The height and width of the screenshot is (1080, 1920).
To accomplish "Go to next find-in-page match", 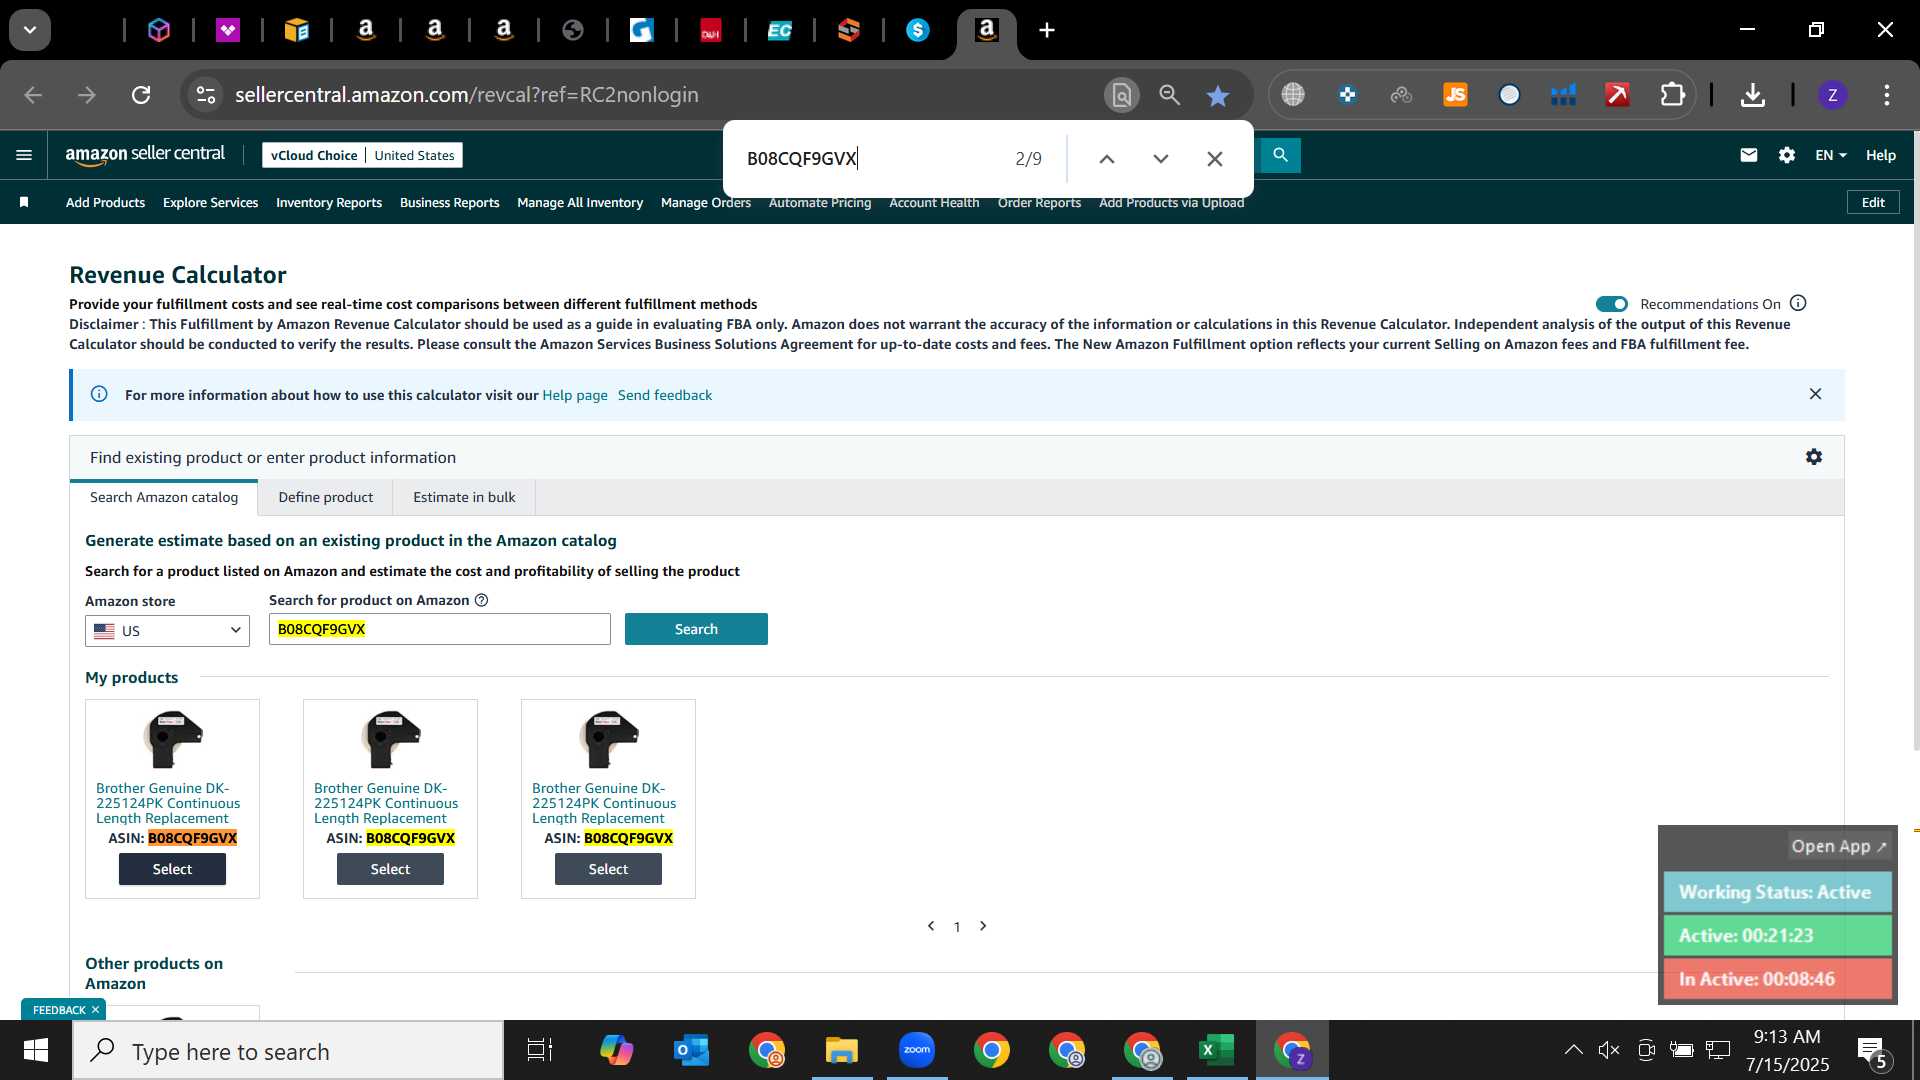I will pyautogui.click(x=1161, y=159).
